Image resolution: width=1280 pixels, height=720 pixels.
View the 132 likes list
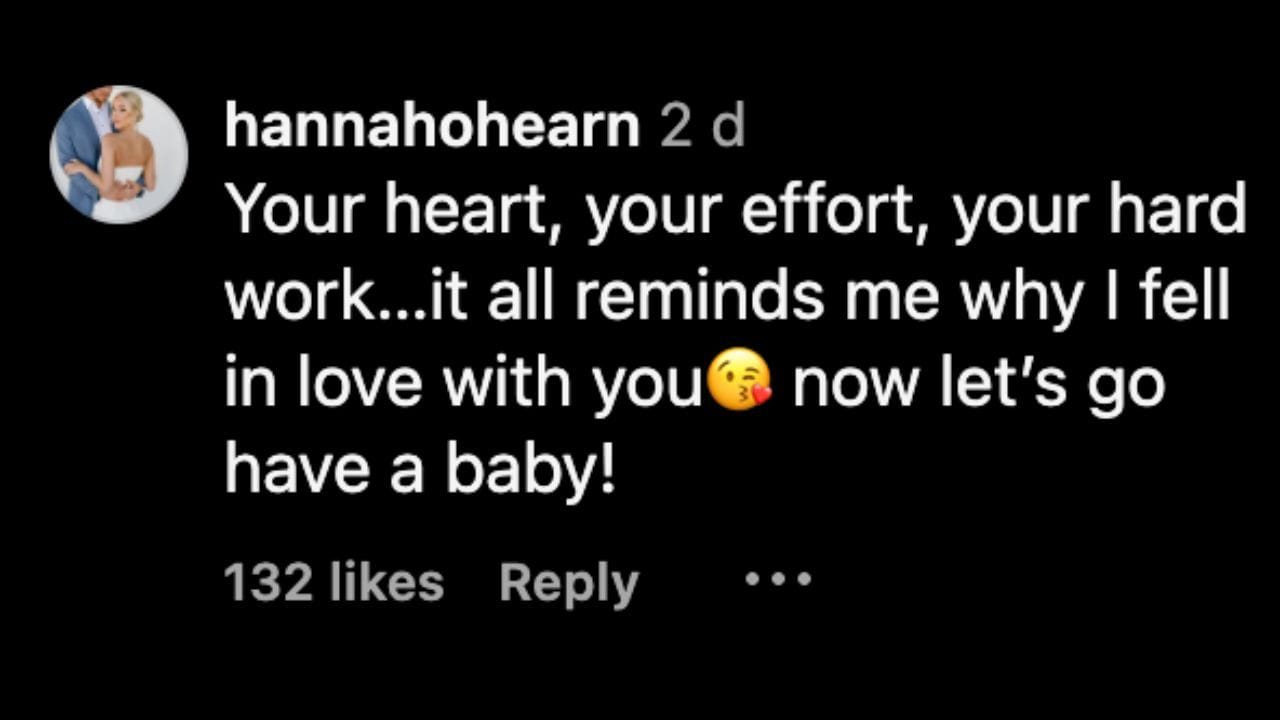point(333,582)
